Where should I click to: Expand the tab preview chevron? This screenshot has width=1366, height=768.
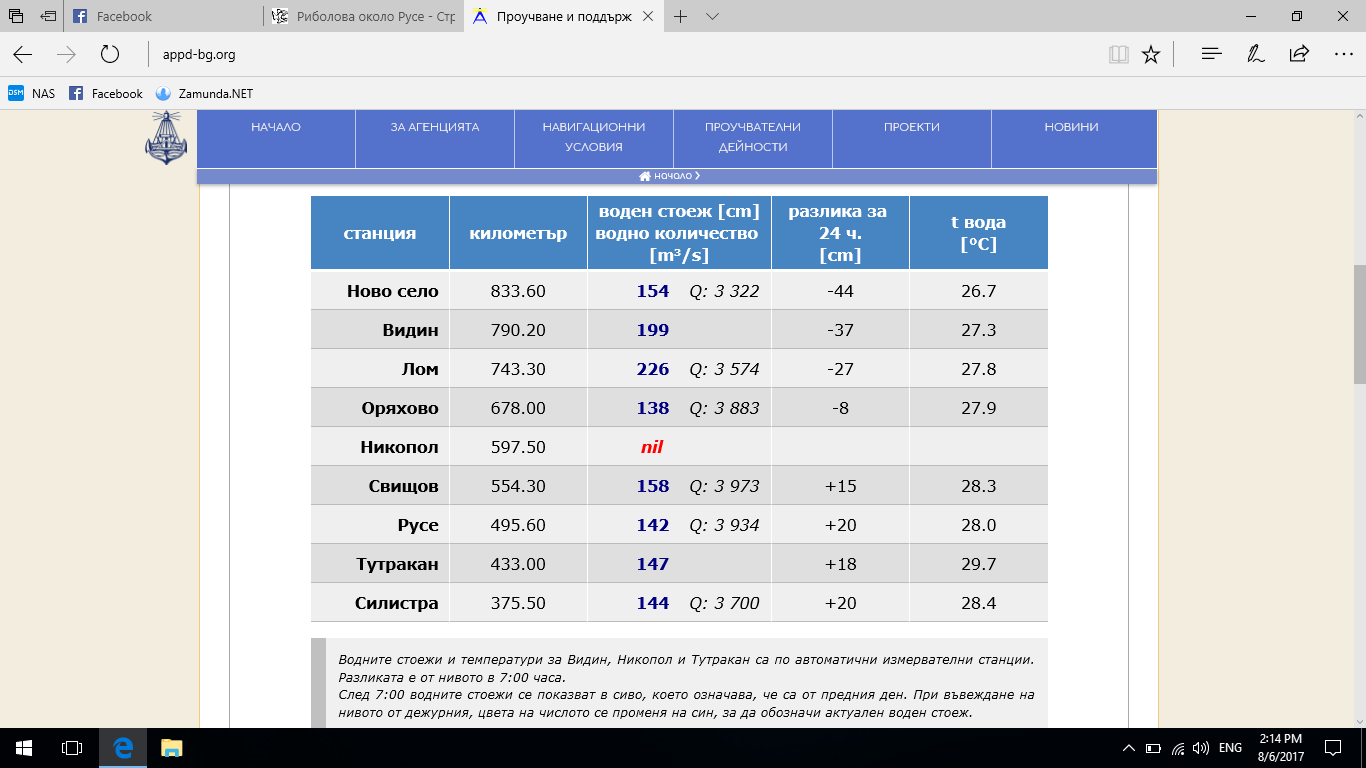tap(713, 17)
